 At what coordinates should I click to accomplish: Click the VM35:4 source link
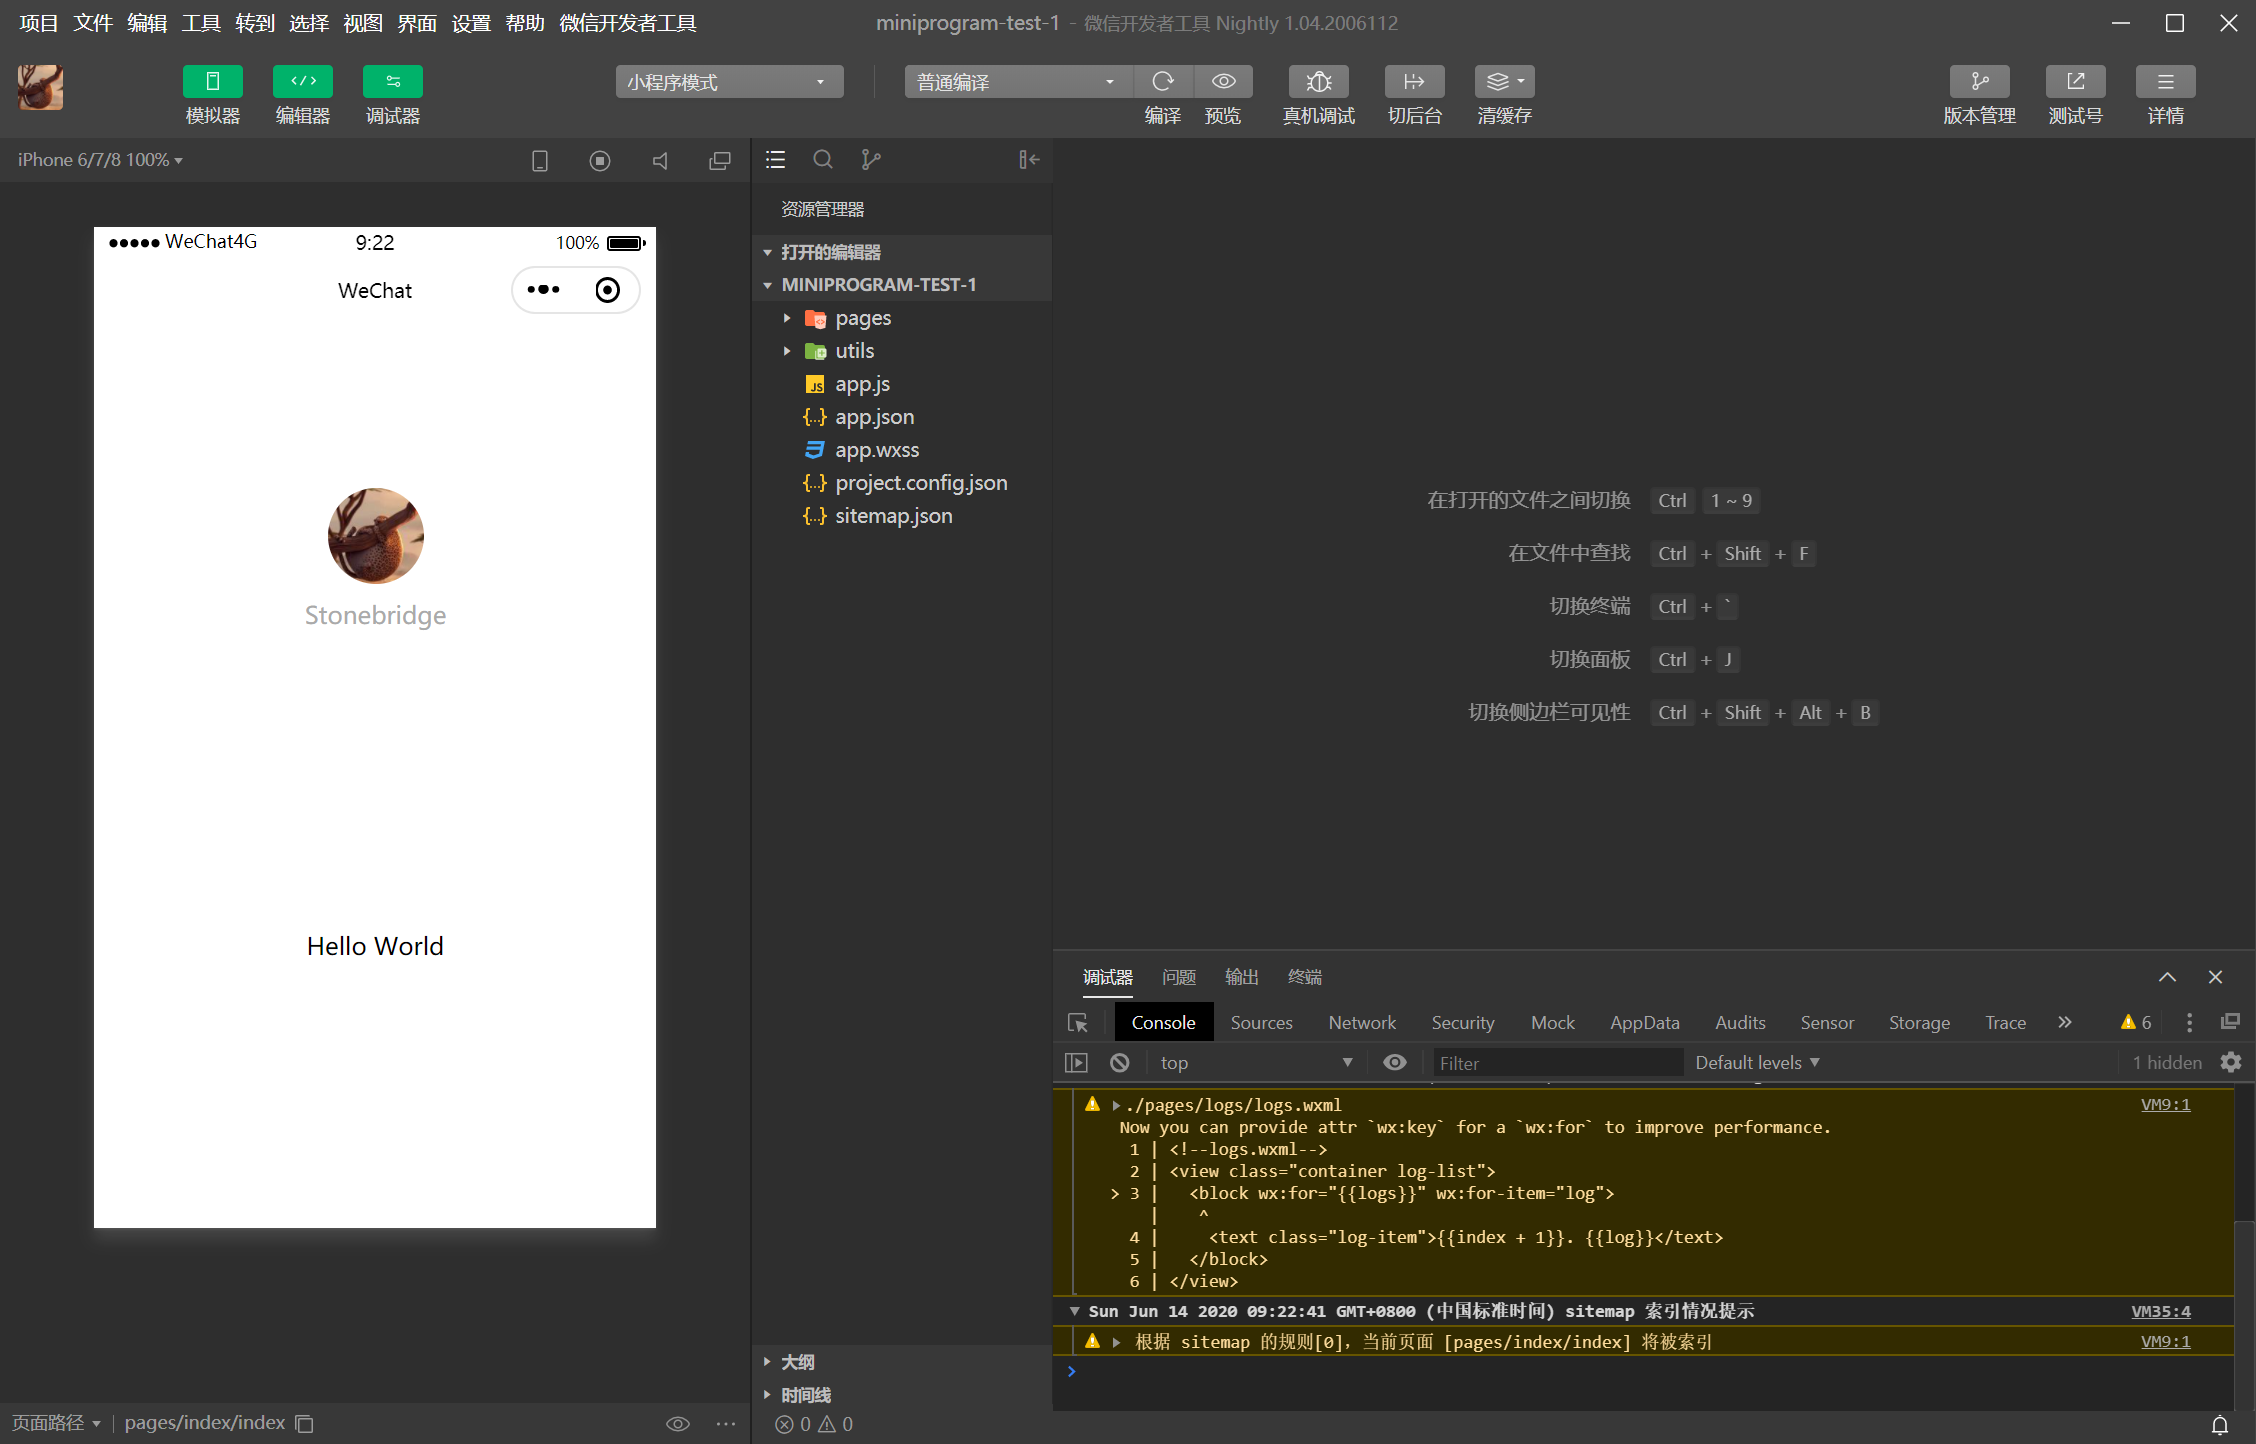[2161, 1311]
